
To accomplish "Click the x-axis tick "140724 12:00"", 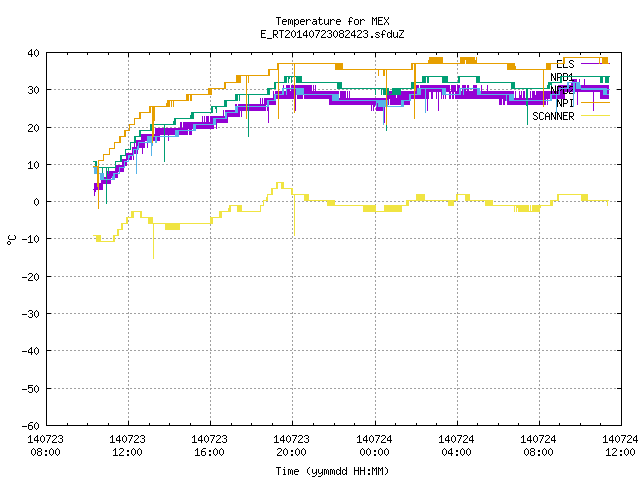I will point(620,446).
